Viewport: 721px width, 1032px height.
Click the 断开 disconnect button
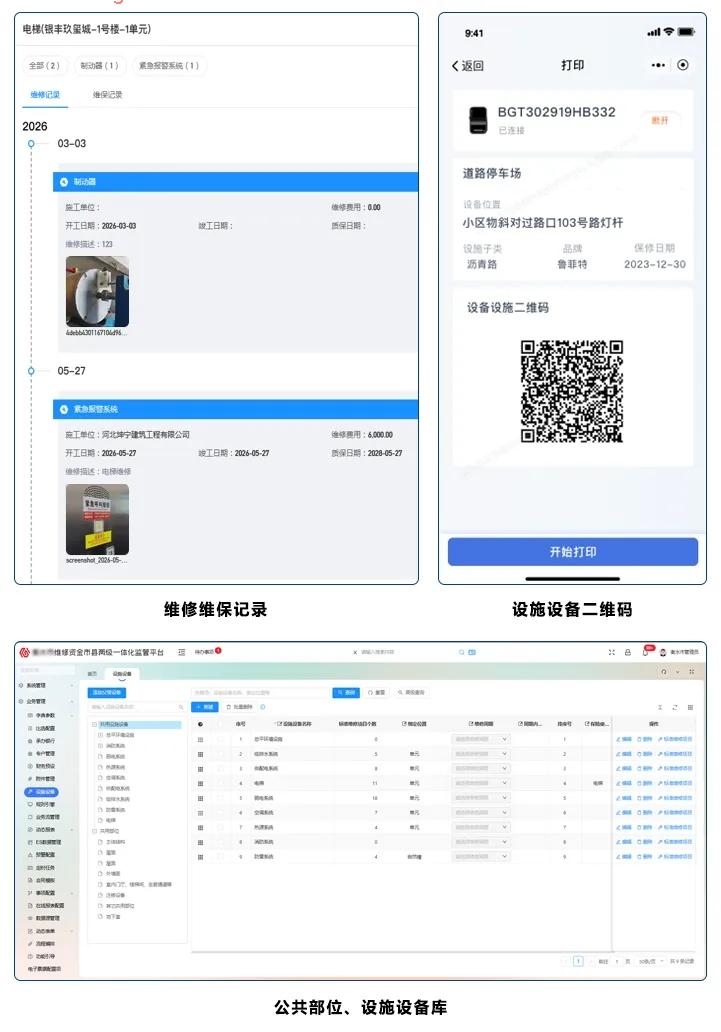click(x=660, y=120)
